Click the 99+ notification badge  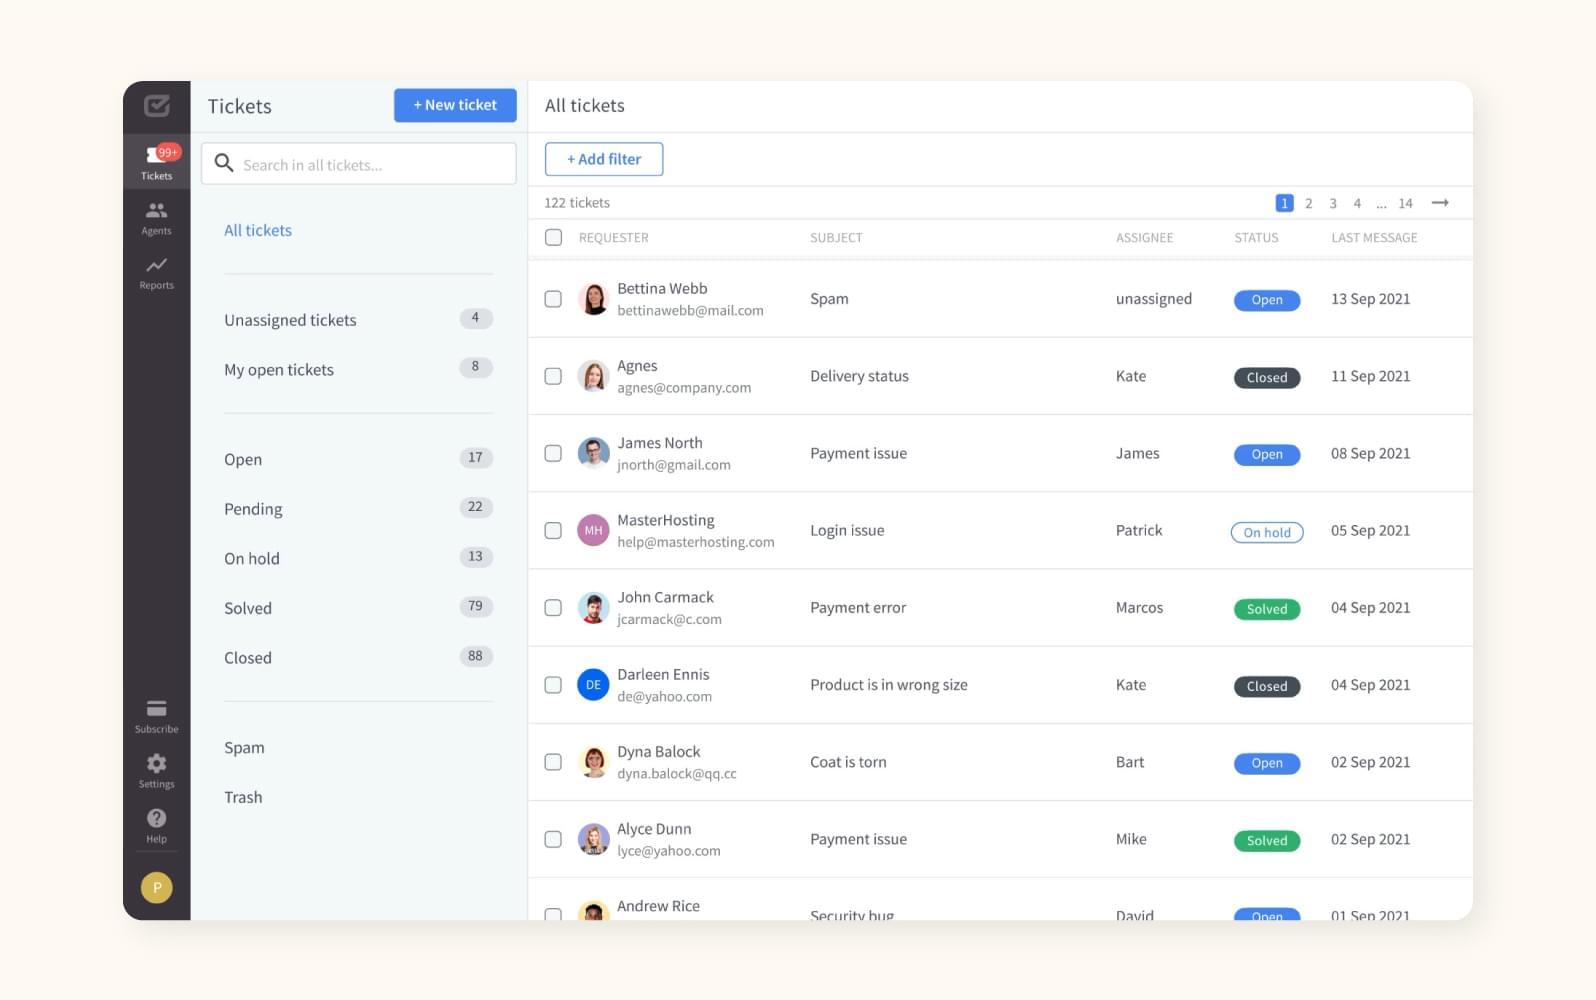[168, 152]
